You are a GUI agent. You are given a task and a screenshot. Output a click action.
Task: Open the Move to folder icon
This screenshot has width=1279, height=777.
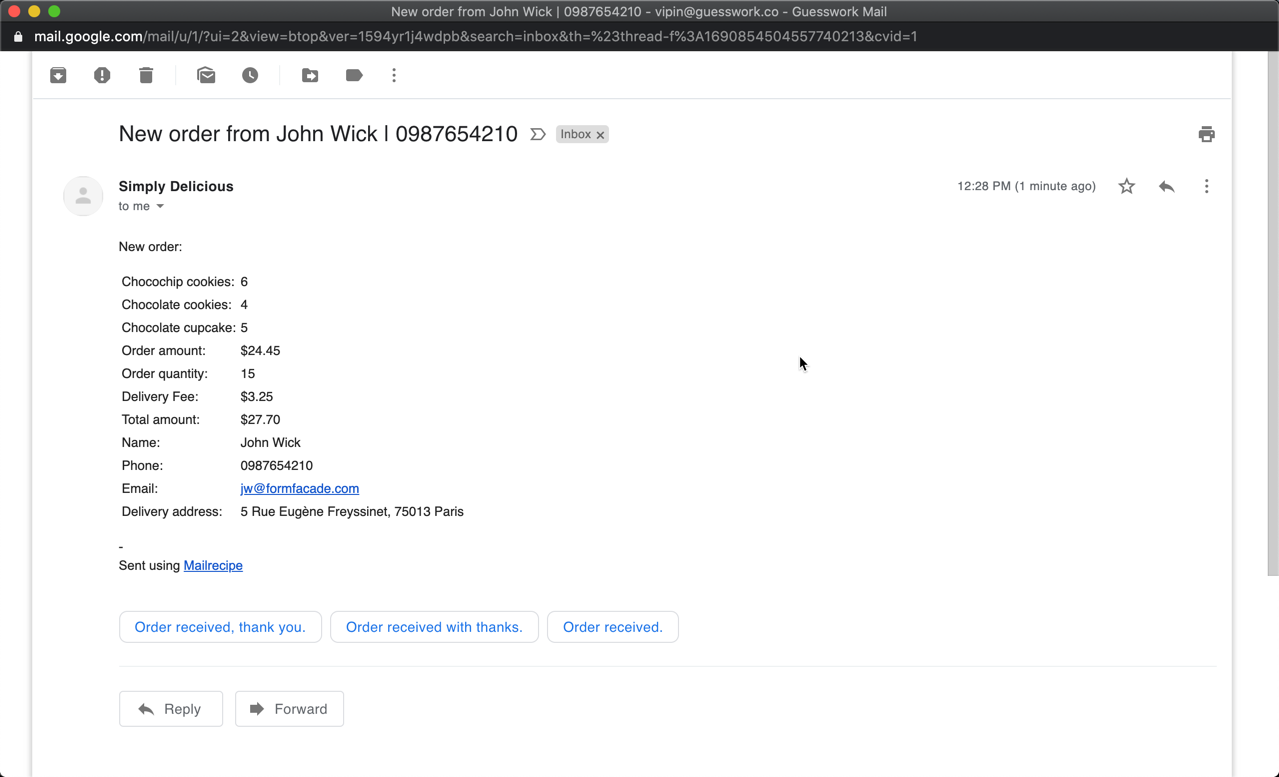310,76
